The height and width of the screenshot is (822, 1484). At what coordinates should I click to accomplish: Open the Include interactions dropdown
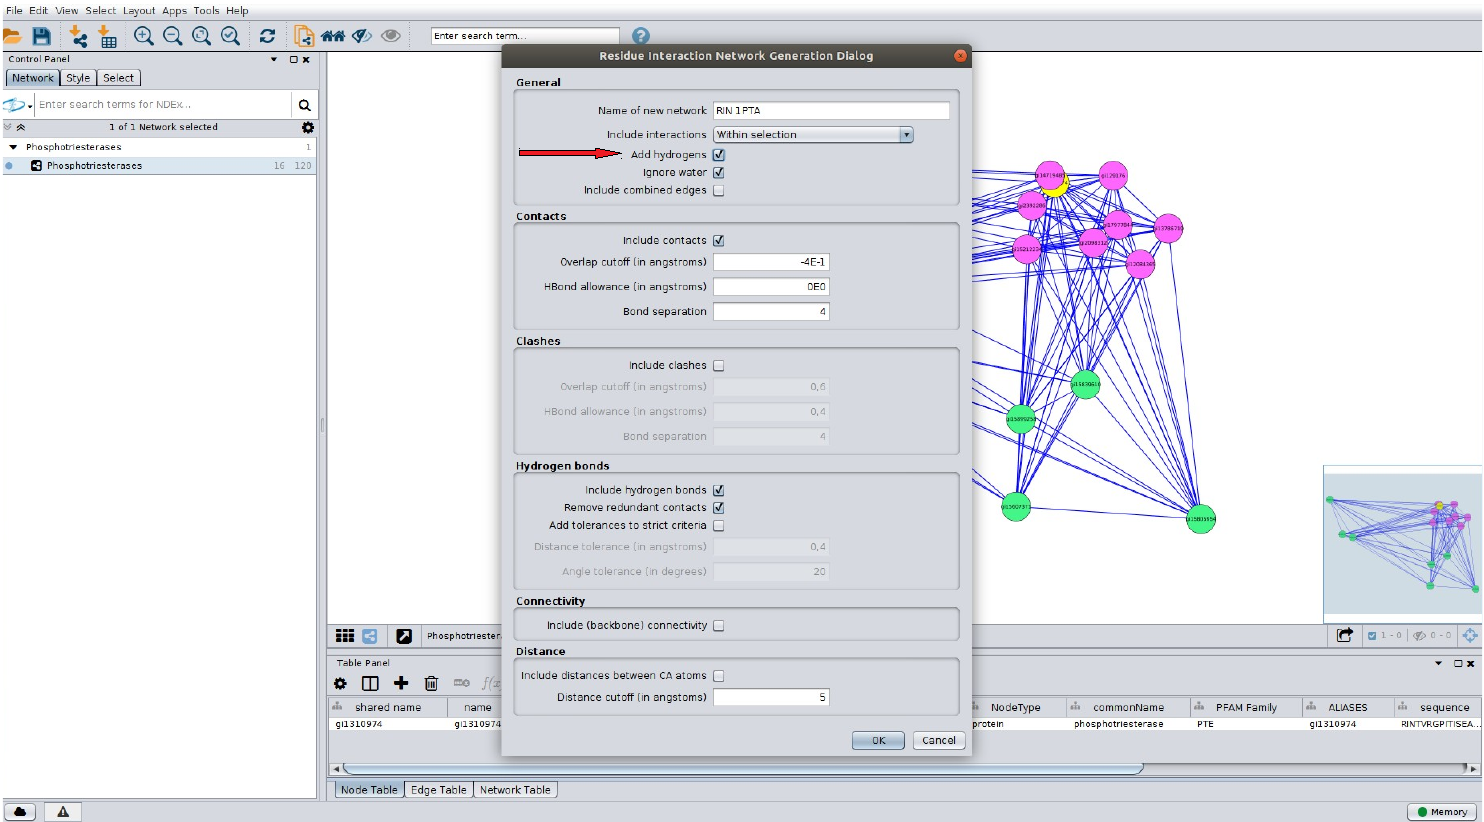click(813, 135)
